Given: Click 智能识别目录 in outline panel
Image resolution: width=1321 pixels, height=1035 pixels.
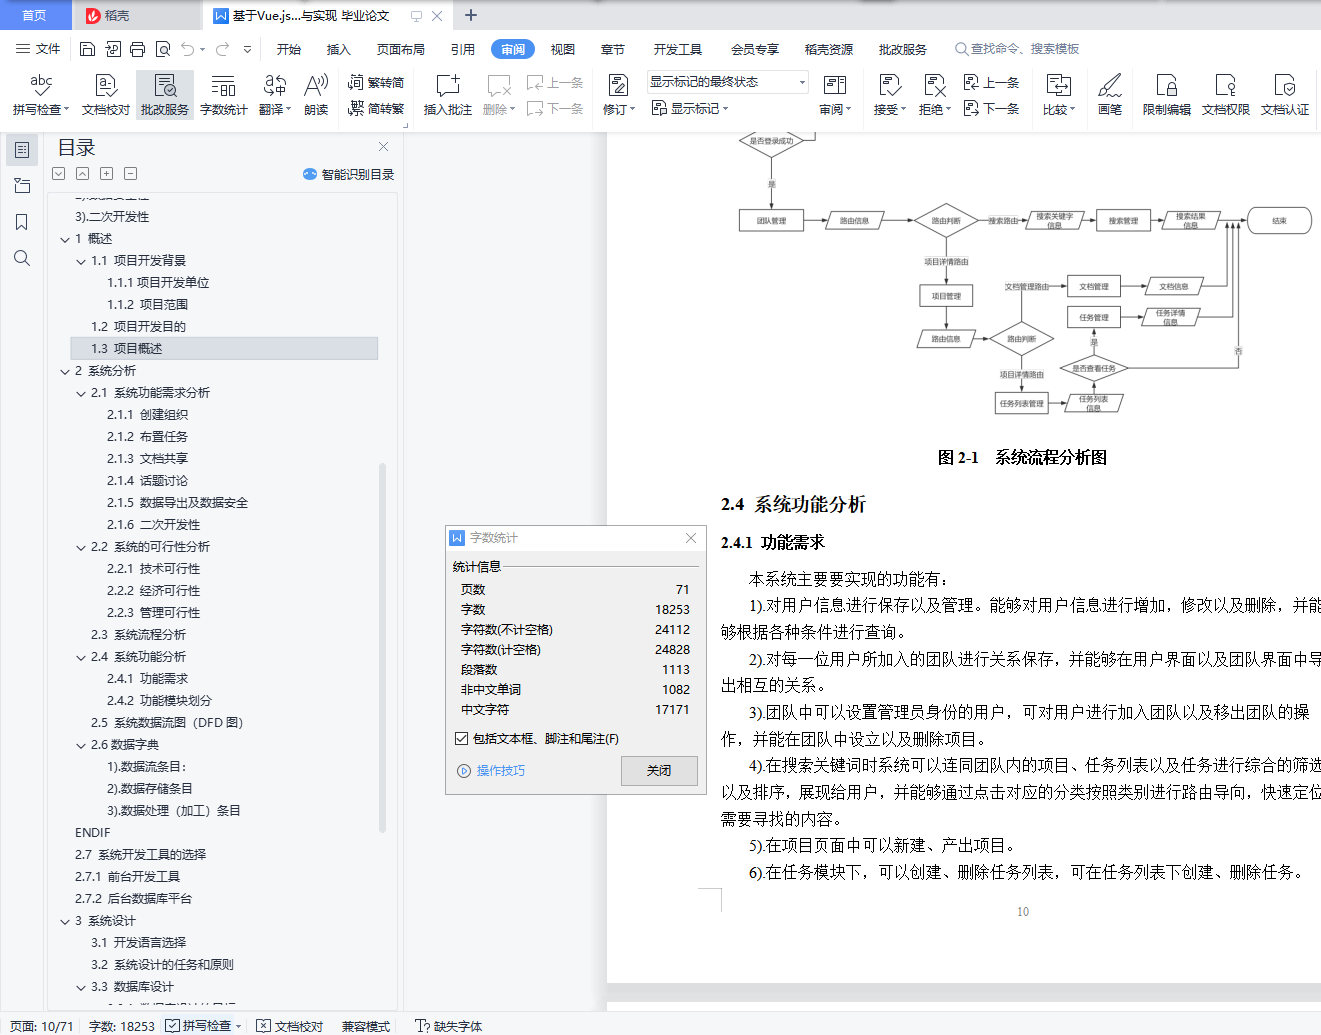Looking at the screenshot, I should click(x=349, y=174).
